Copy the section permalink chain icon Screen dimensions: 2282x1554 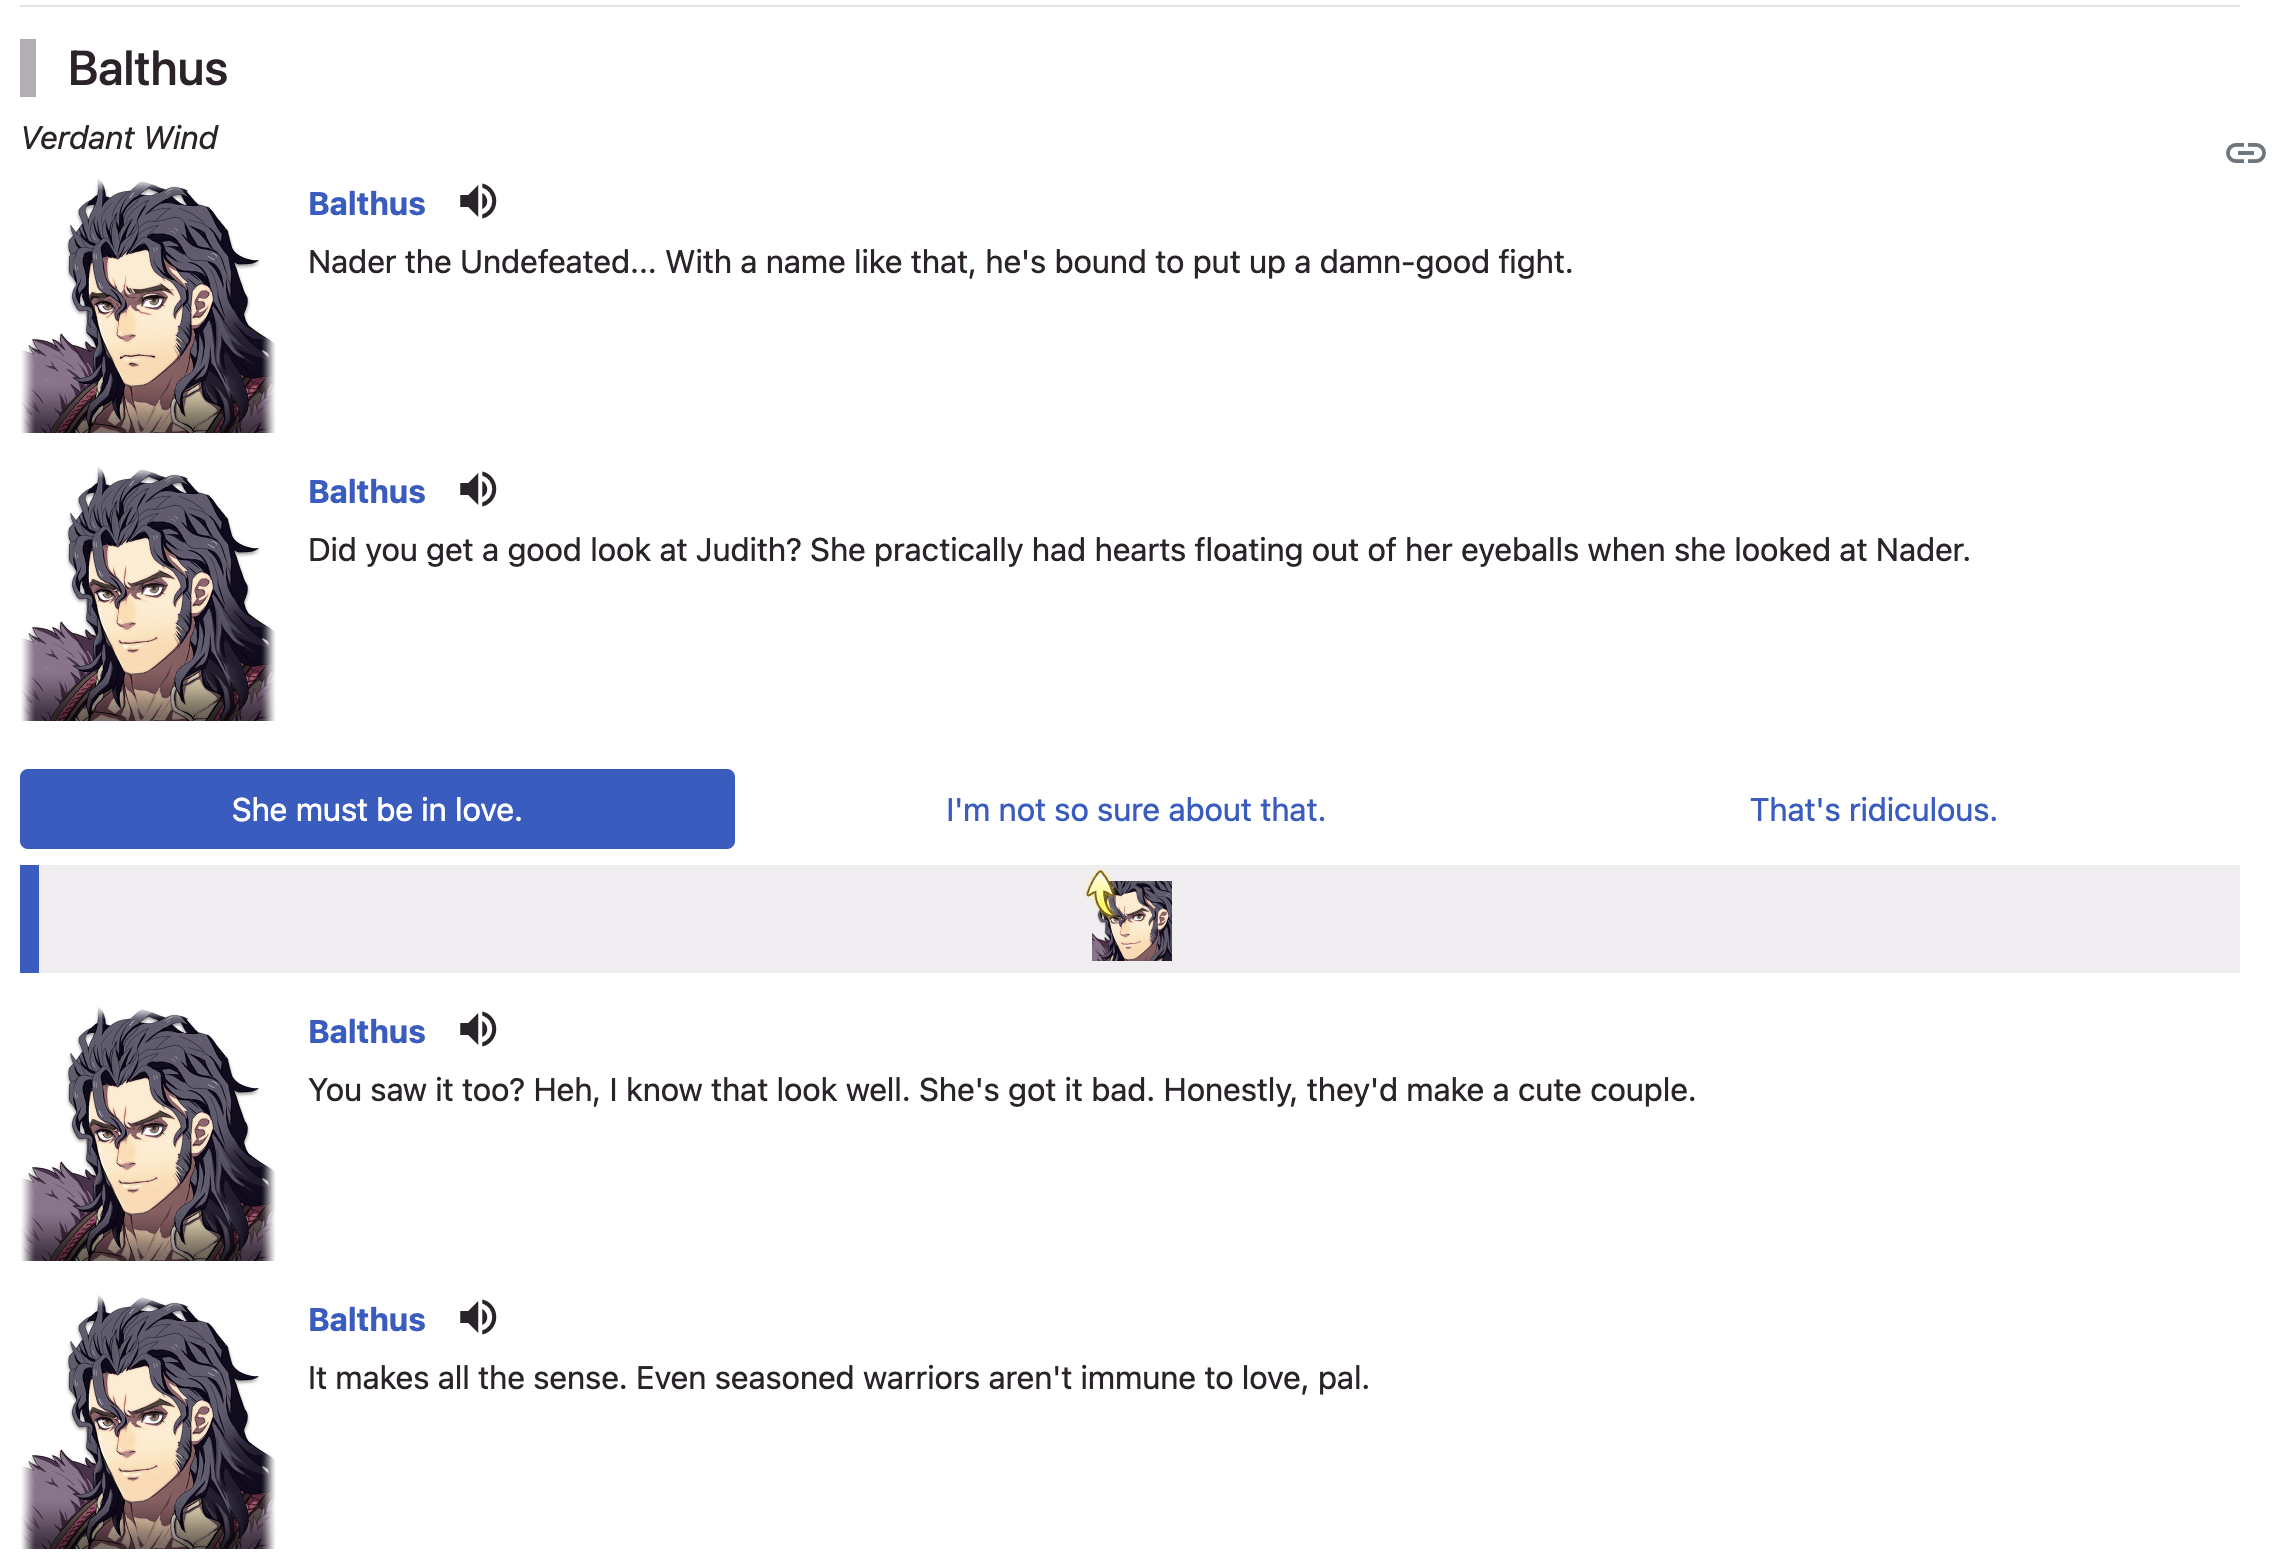click(2245, 153)
